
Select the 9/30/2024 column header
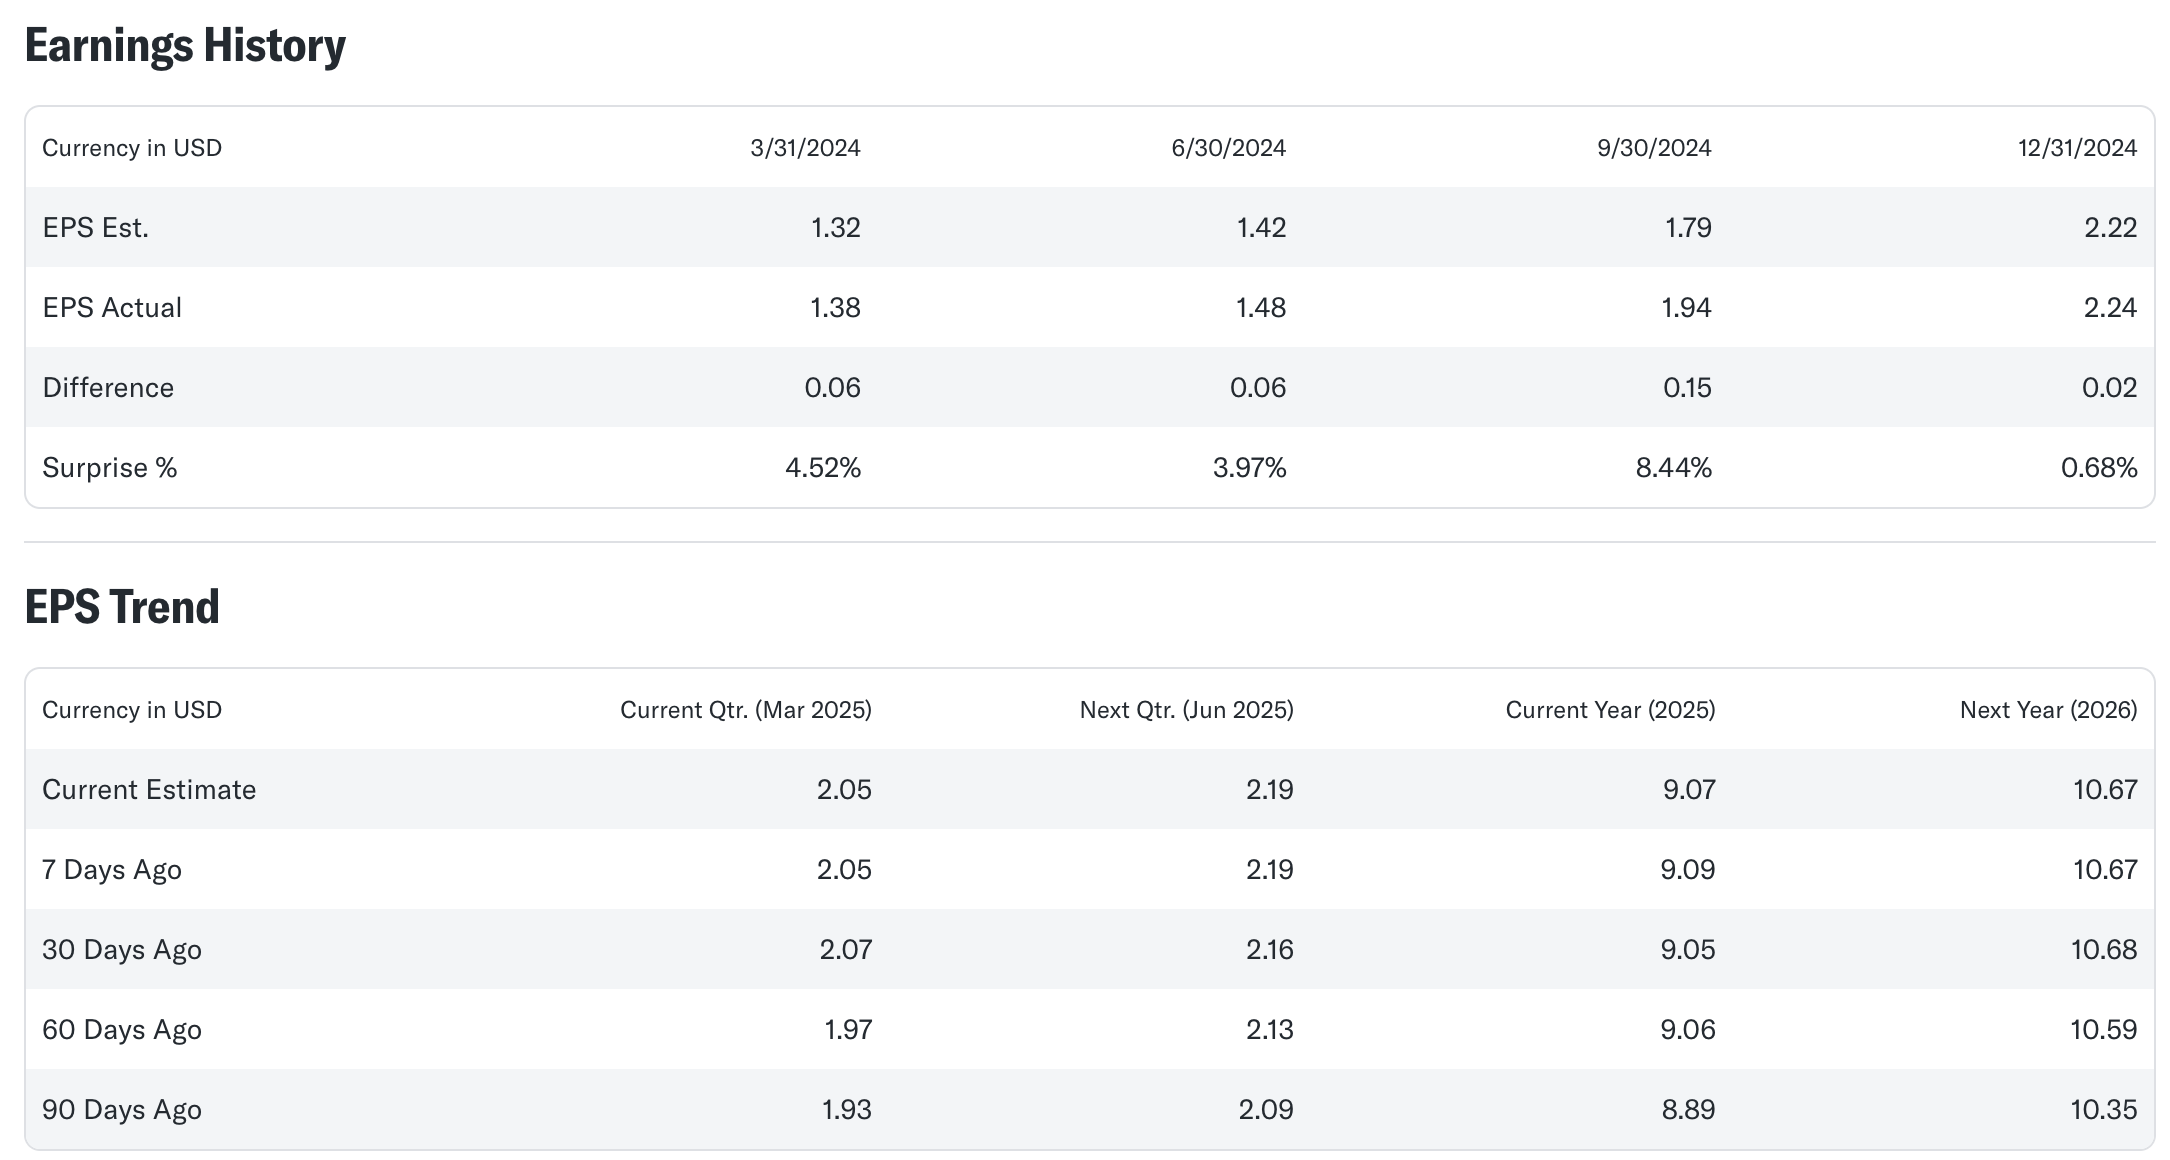[x=1654, y=148]
